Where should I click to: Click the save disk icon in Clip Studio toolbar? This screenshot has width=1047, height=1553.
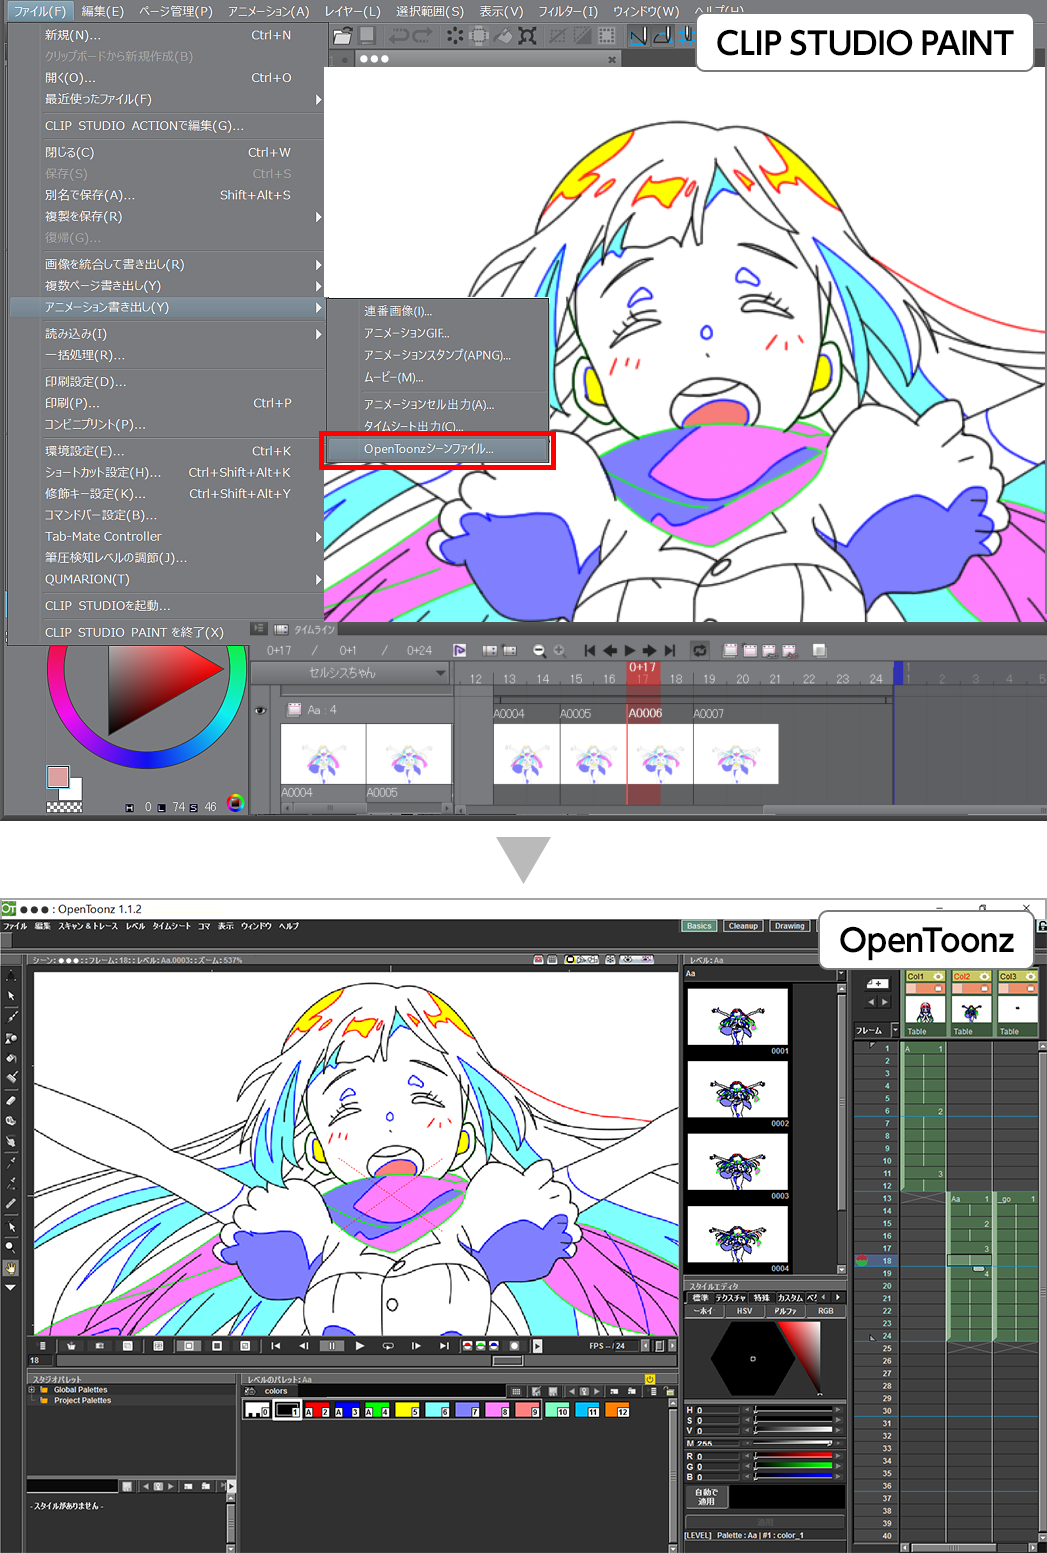pyautogui.click(x=367, y=36)
